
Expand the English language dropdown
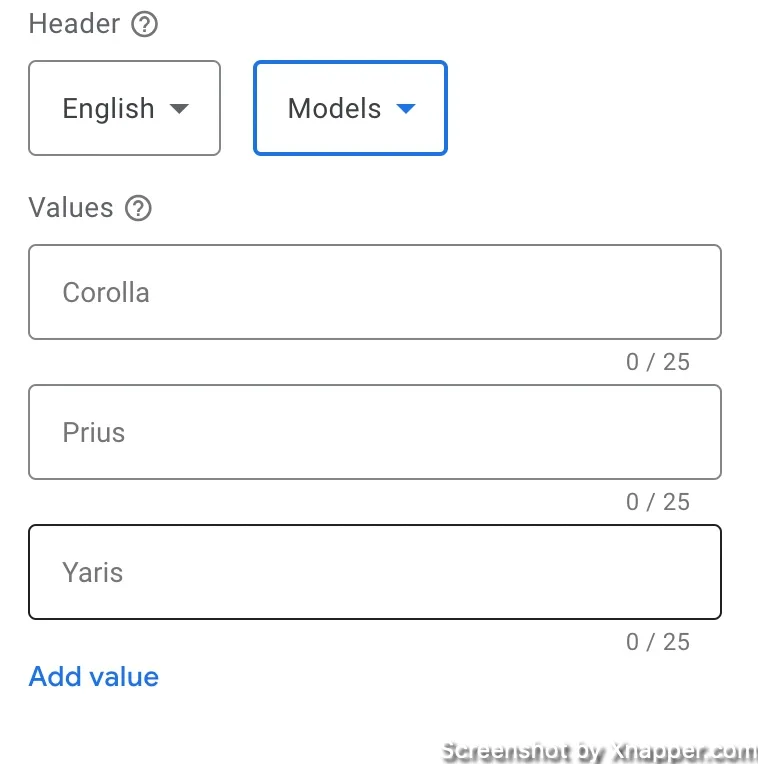(x=124, y=108)
